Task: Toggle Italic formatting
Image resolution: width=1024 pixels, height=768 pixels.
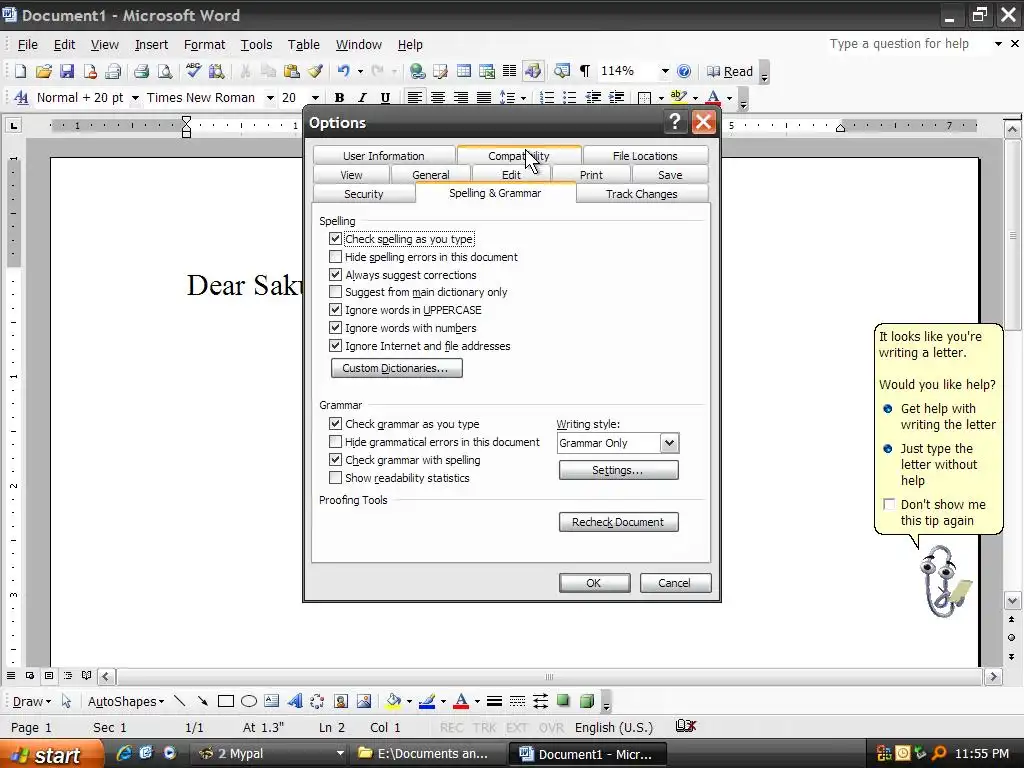Action: click(x=362, y=98)
